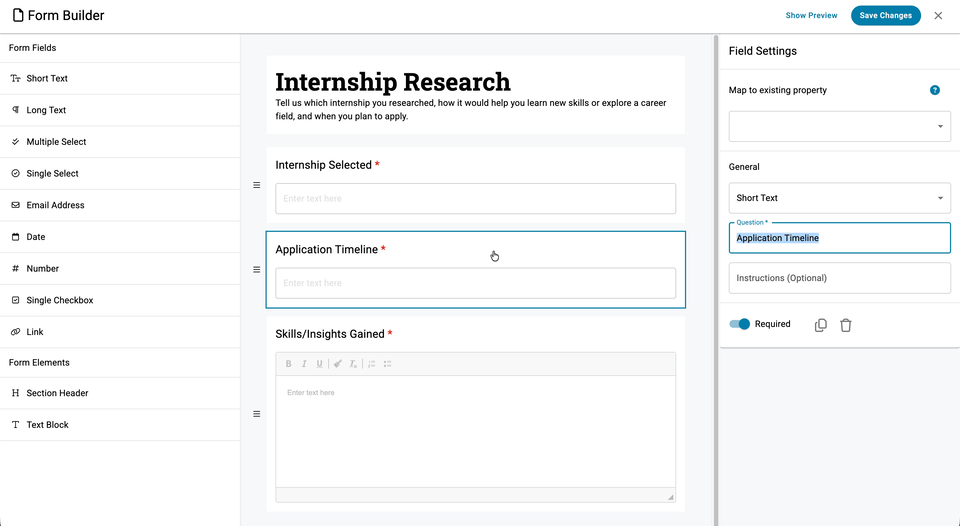Screen dimensions: 960x526
Task: Click the Instructions (Optional) input
Action: [x=839, y=278]
